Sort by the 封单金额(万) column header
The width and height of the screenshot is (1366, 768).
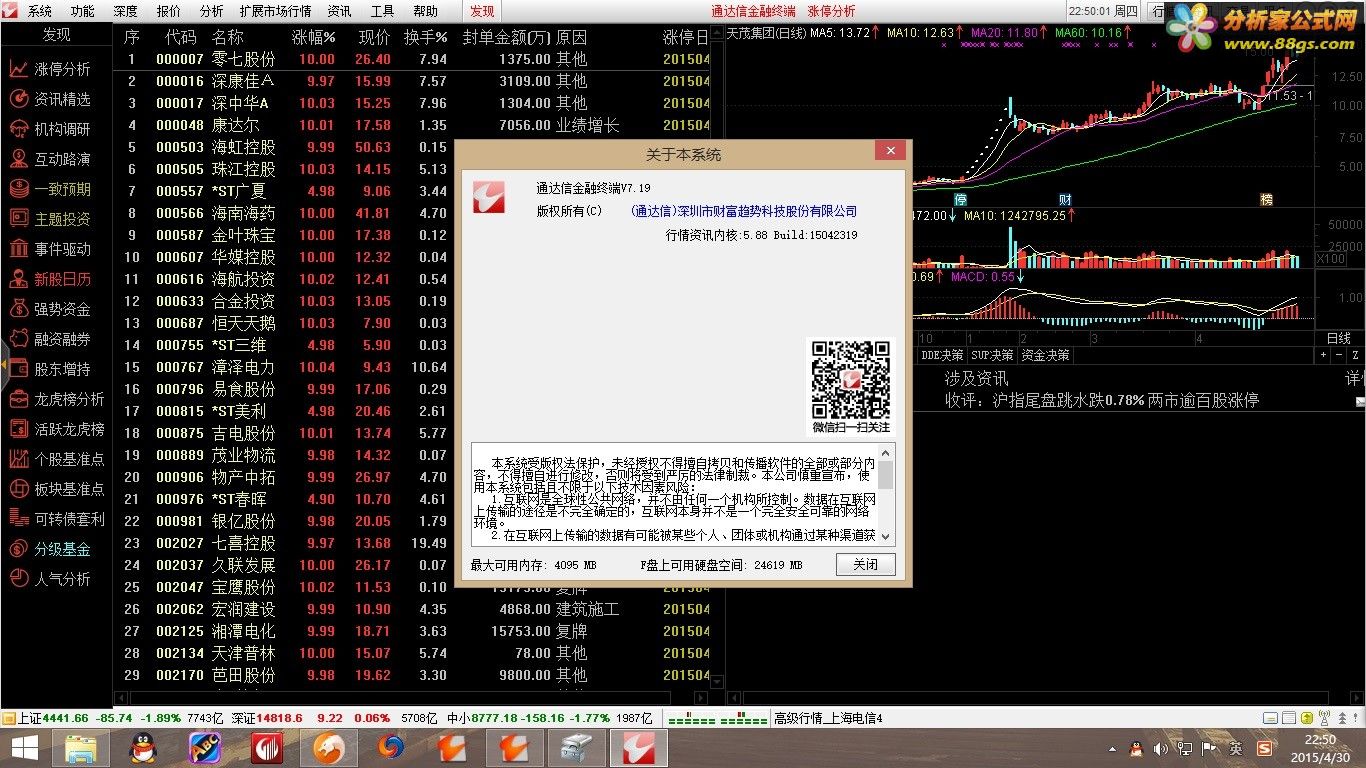click(x=506, y=37)
